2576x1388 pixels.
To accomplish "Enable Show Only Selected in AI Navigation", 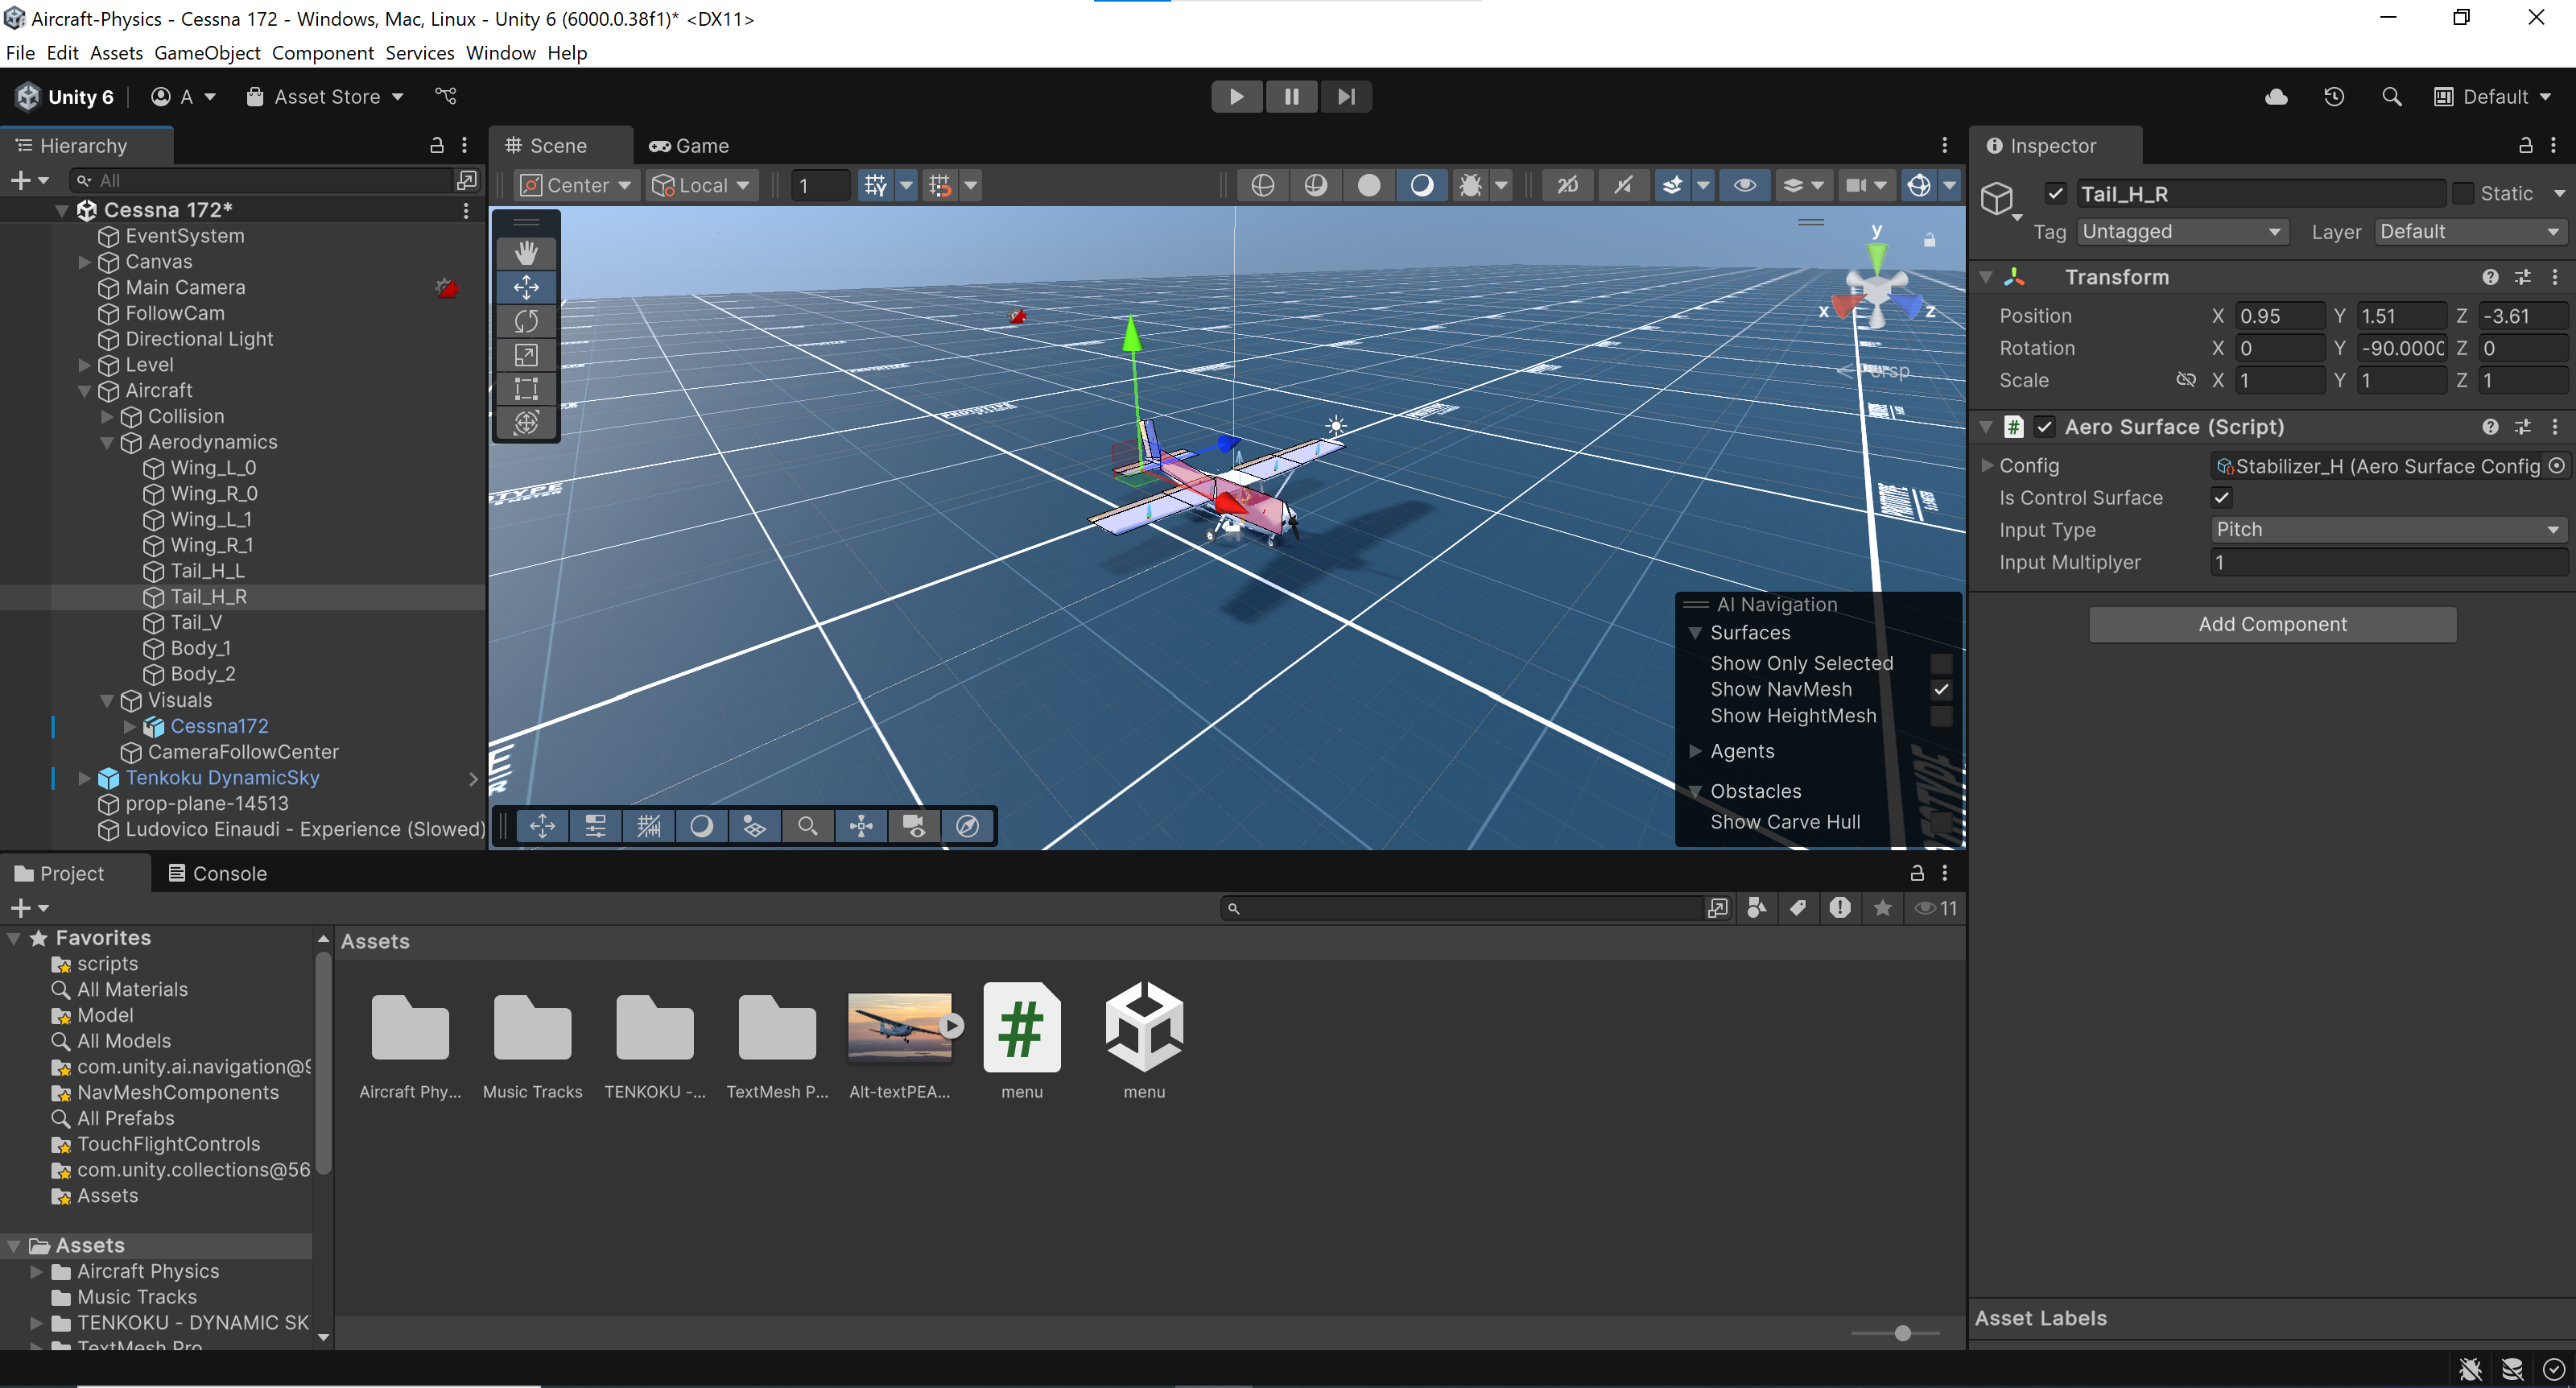I will point(1940,663).
